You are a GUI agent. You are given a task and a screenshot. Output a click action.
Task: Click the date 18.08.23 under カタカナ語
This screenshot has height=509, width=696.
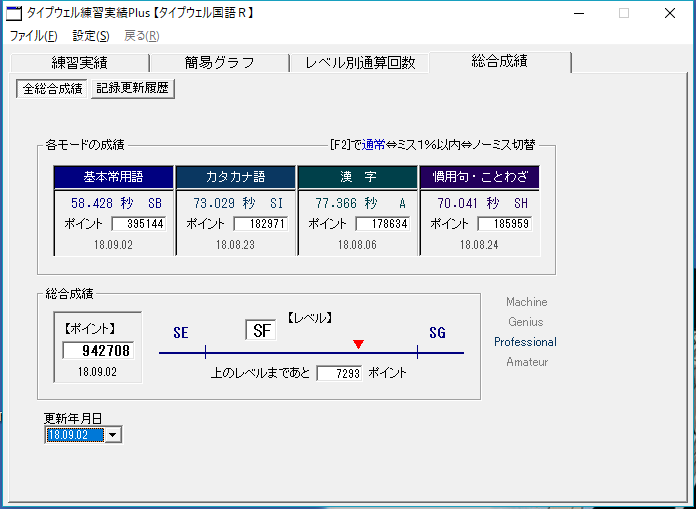pos(235,245)
